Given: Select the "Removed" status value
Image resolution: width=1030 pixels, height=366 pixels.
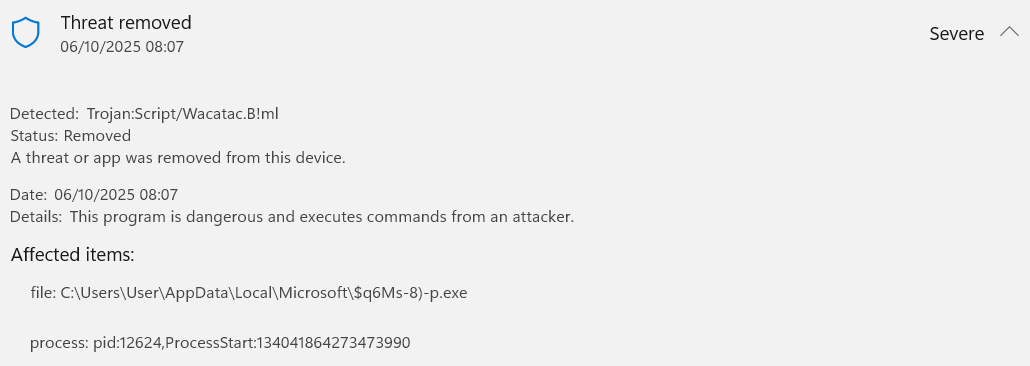Looking at the screenshot, I should click(97, 135).
